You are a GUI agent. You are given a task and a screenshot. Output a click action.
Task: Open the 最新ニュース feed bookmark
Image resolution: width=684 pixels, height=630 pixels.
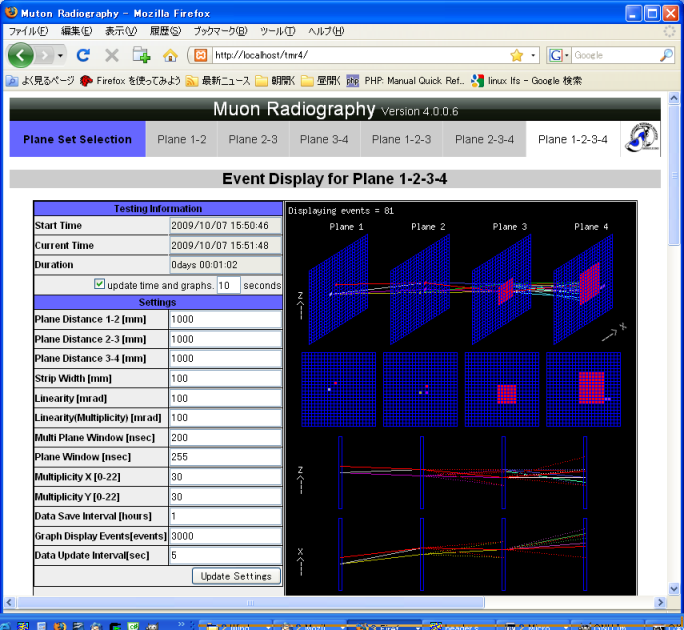pyautogui.click(x=218, y=81)
